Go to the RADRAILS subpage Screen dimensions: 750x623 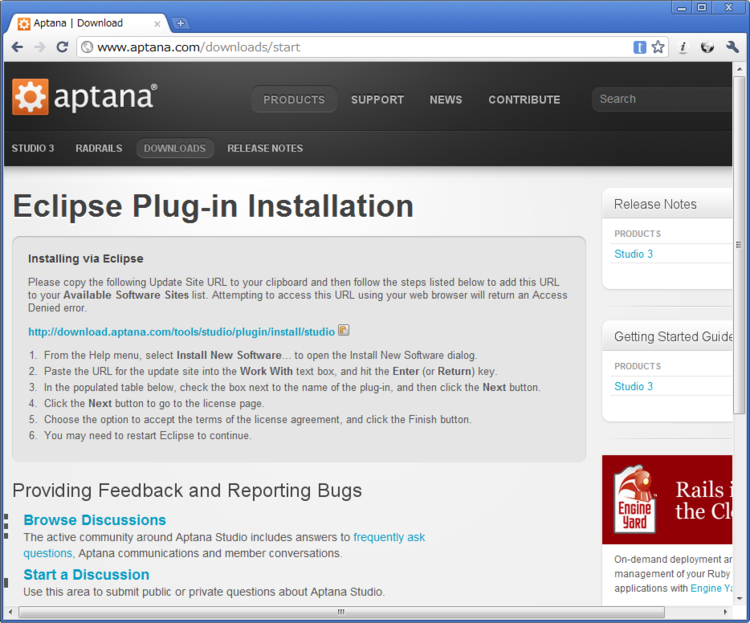pyautogui.click(x=99, y=148)
